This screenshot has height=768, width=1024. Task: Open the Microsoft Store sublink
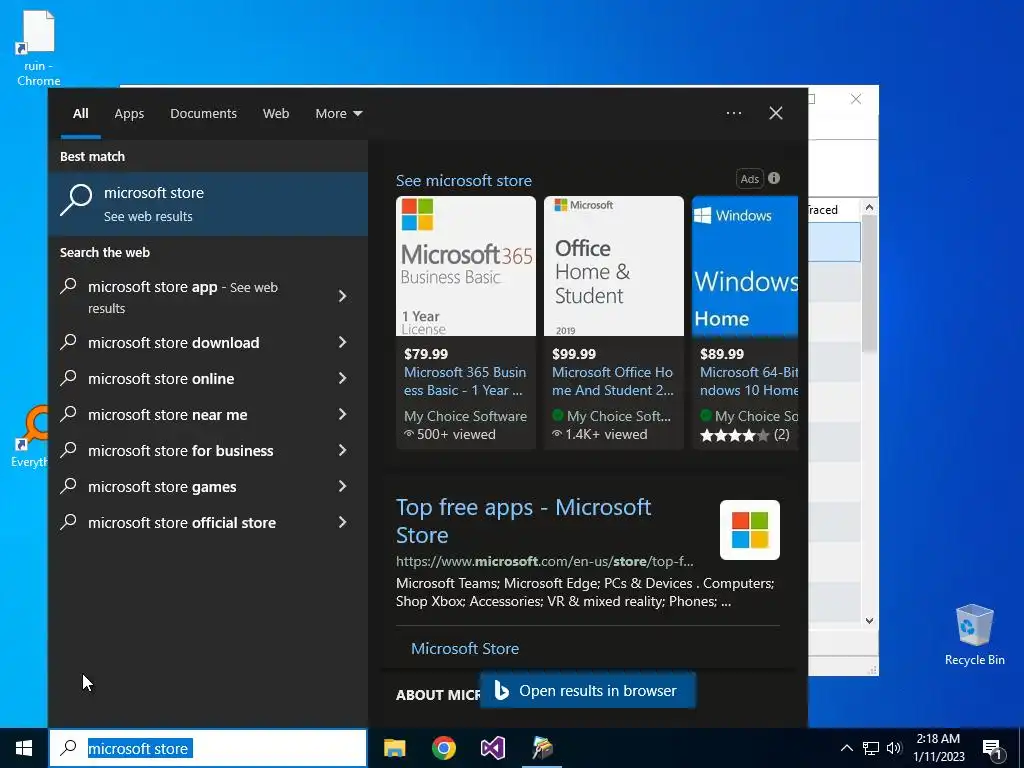[465, 648]
